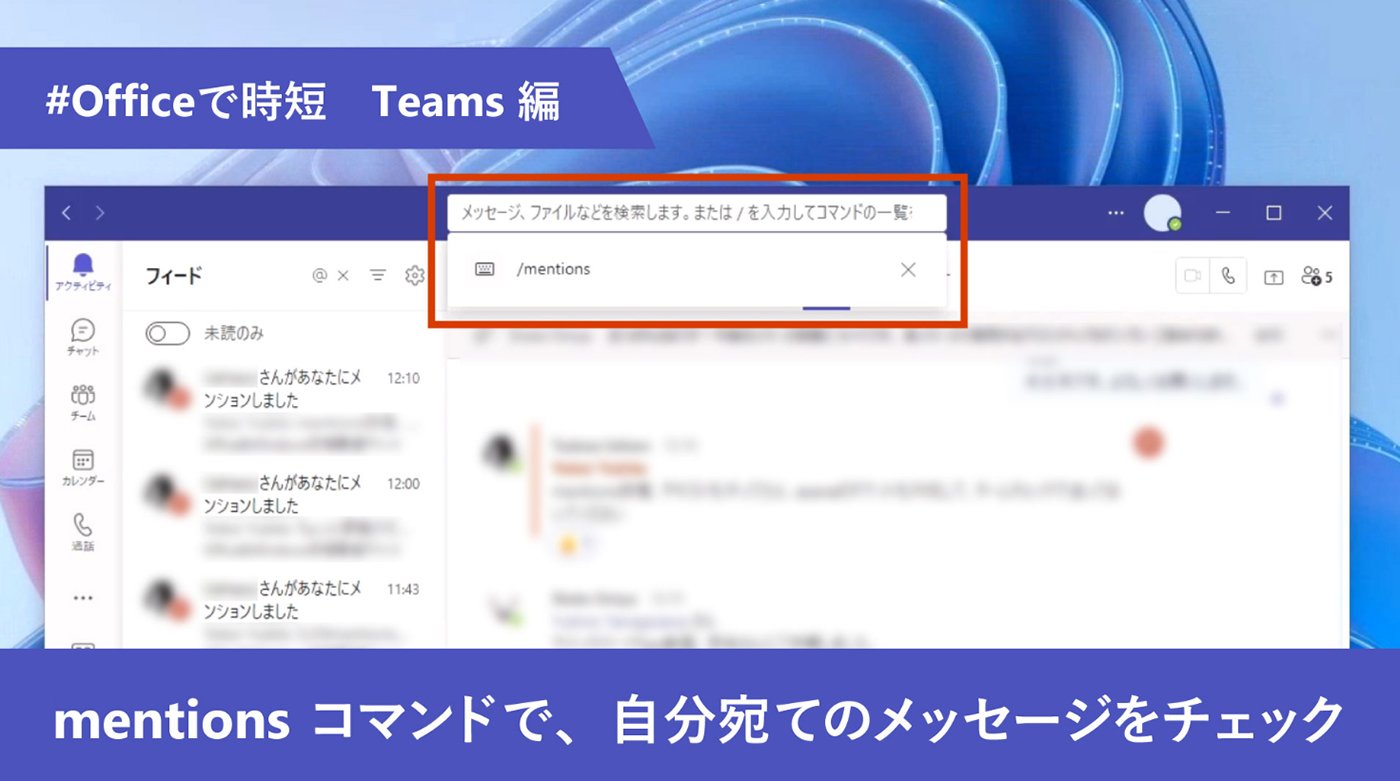The height and width of the screenshot is (781, 1400).
Task: Minimize the Teams window
Action: tap(1223, 213)
